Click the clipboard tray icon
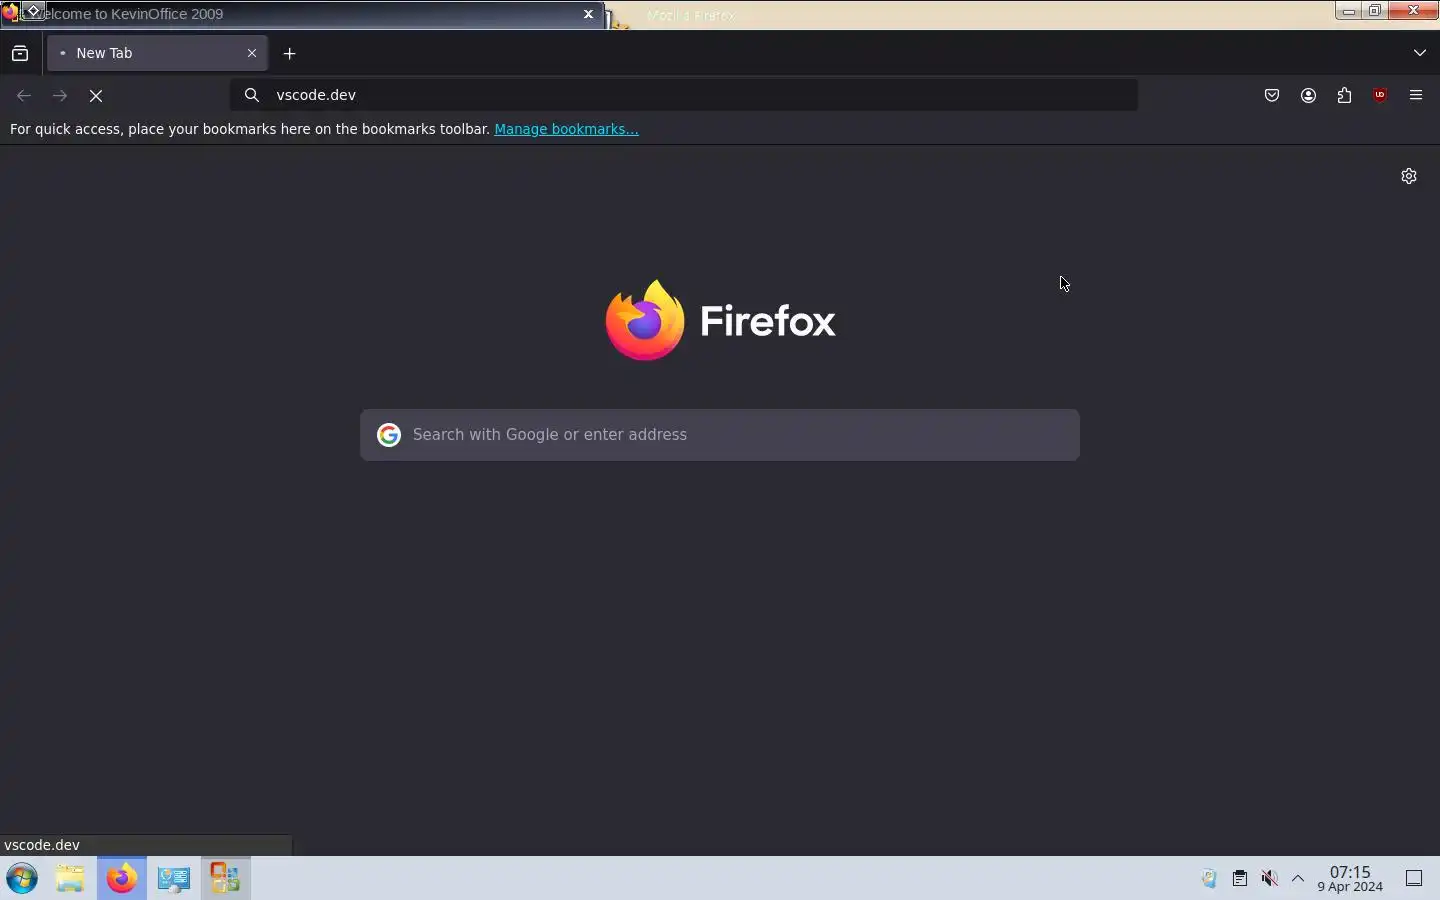 tap(1240, 879)
